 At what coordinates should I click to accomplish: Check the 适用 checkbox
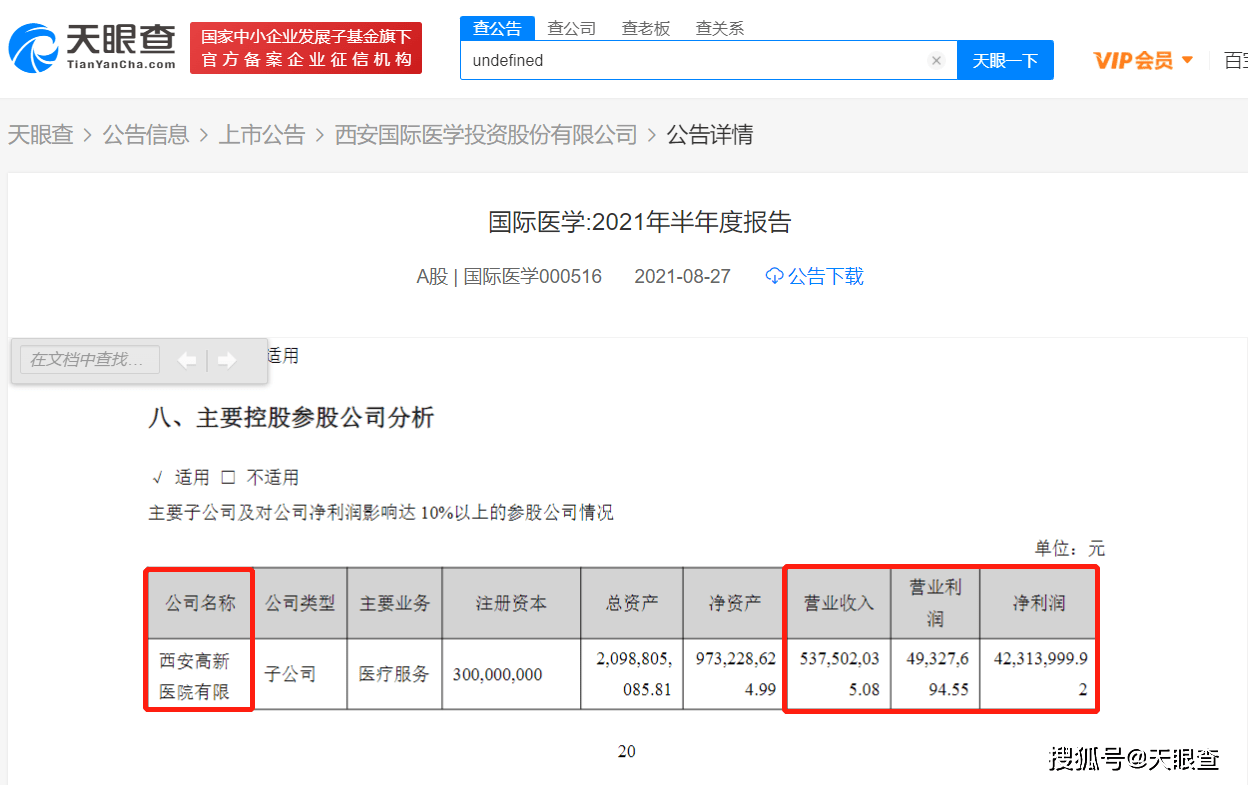pyautogui.click(x=158, y=477)
